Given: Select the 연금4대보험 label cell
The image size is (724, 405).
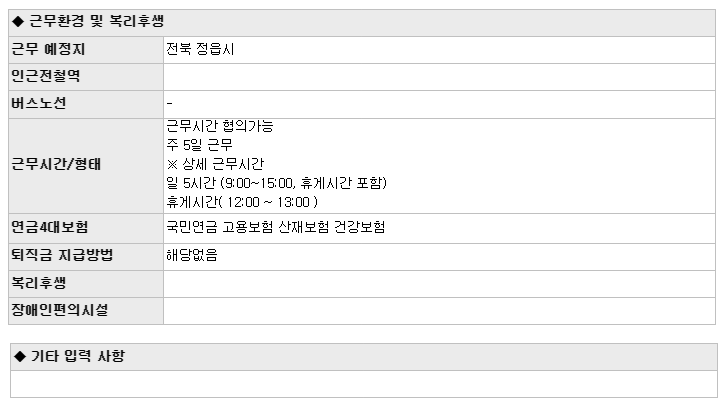Looking at the screenshot, I should 86,228.
